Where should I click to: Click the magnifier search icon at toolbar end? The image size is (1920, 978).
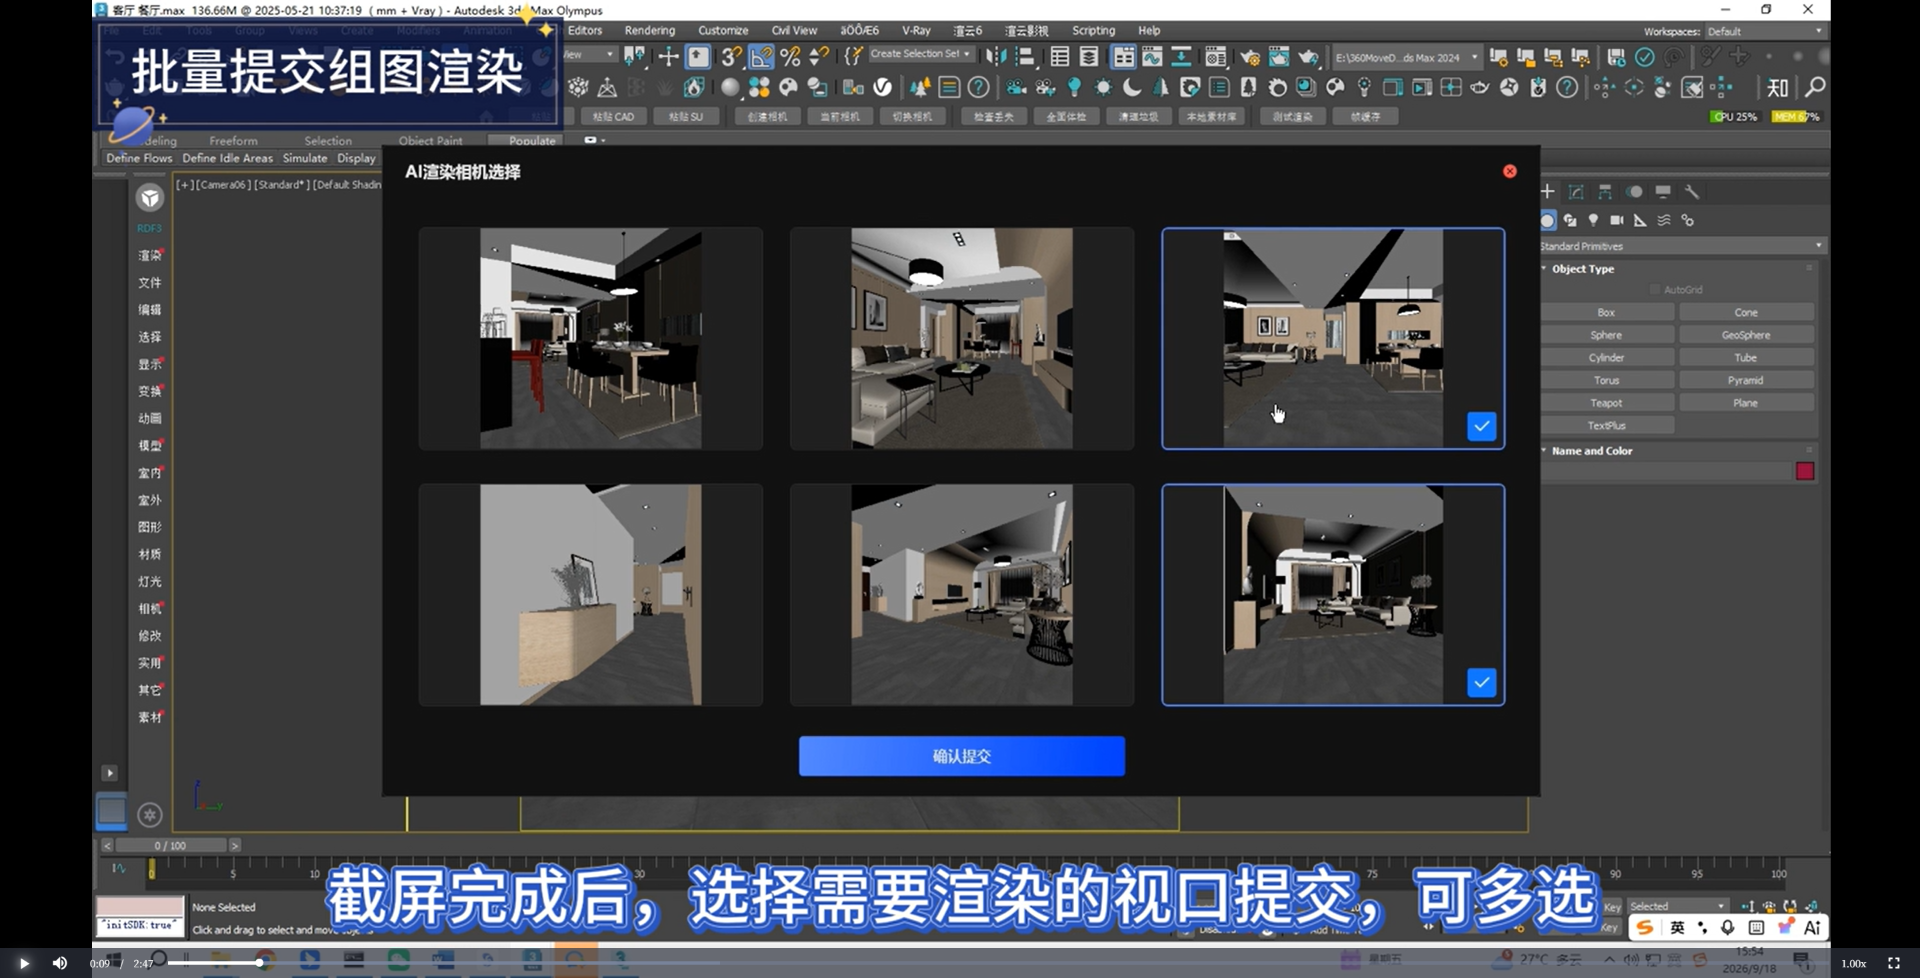1814,88
